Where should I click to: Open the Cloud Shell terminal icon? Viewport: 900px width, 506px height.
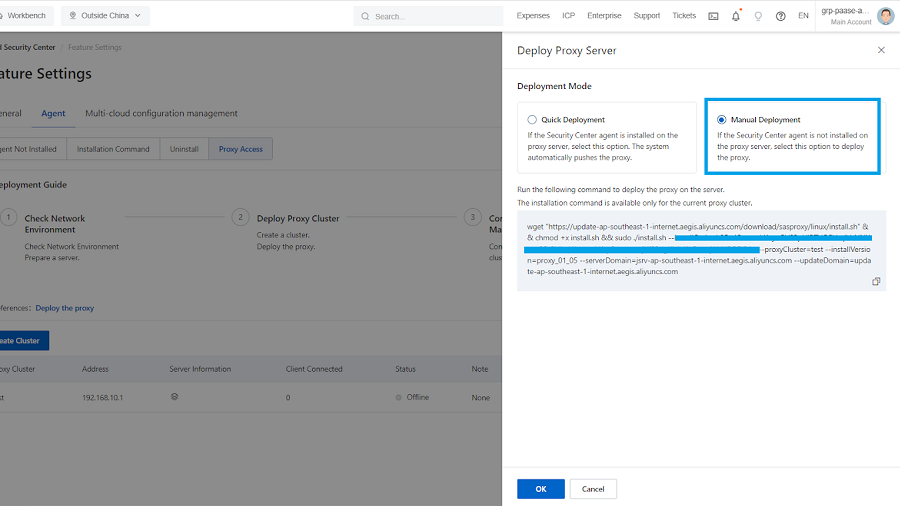(713, 16)
